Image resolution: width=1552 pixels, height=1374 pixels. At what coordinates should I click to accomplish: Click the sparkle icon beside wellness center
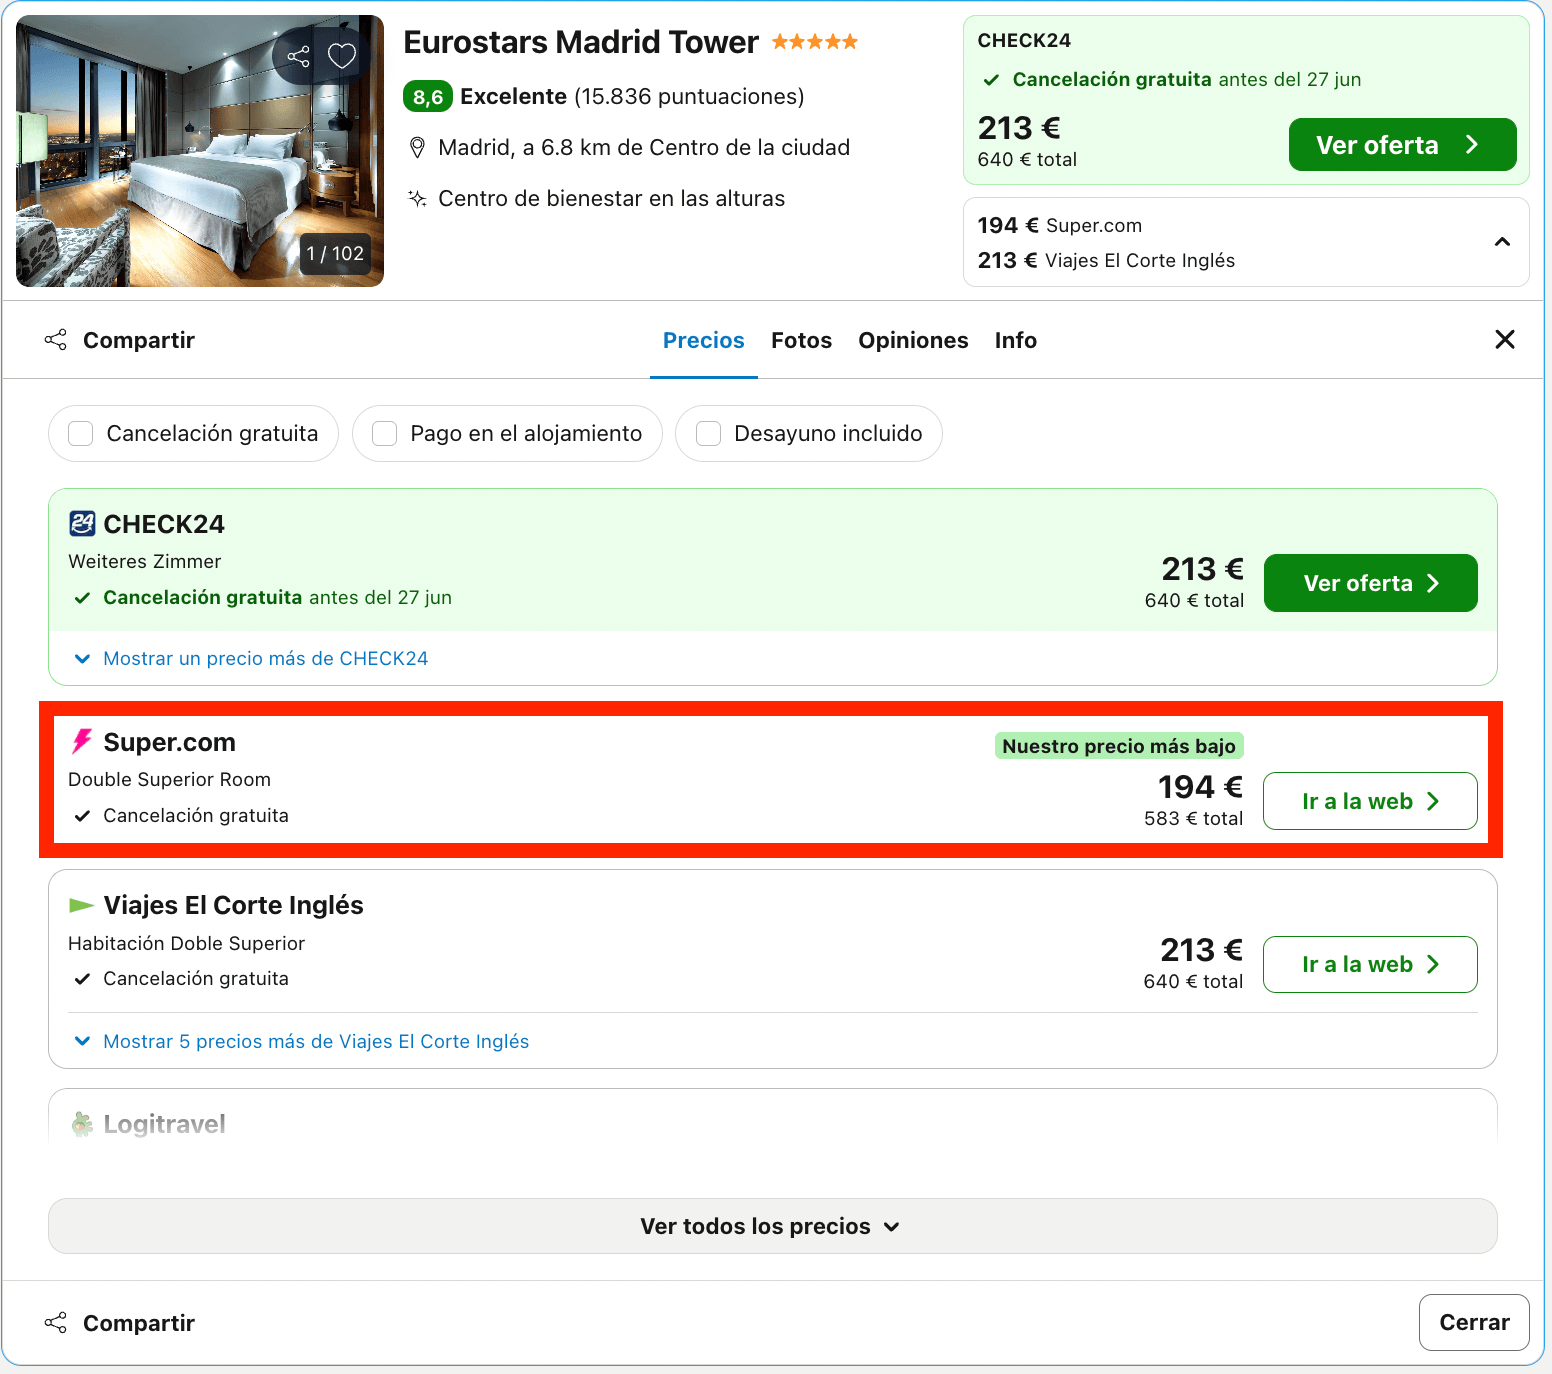[417, 198]
